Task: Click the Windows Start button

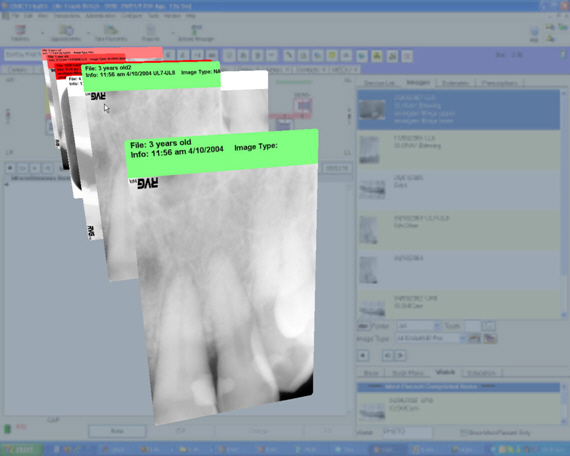Action: pyautogui.click(x=22, y=450)
